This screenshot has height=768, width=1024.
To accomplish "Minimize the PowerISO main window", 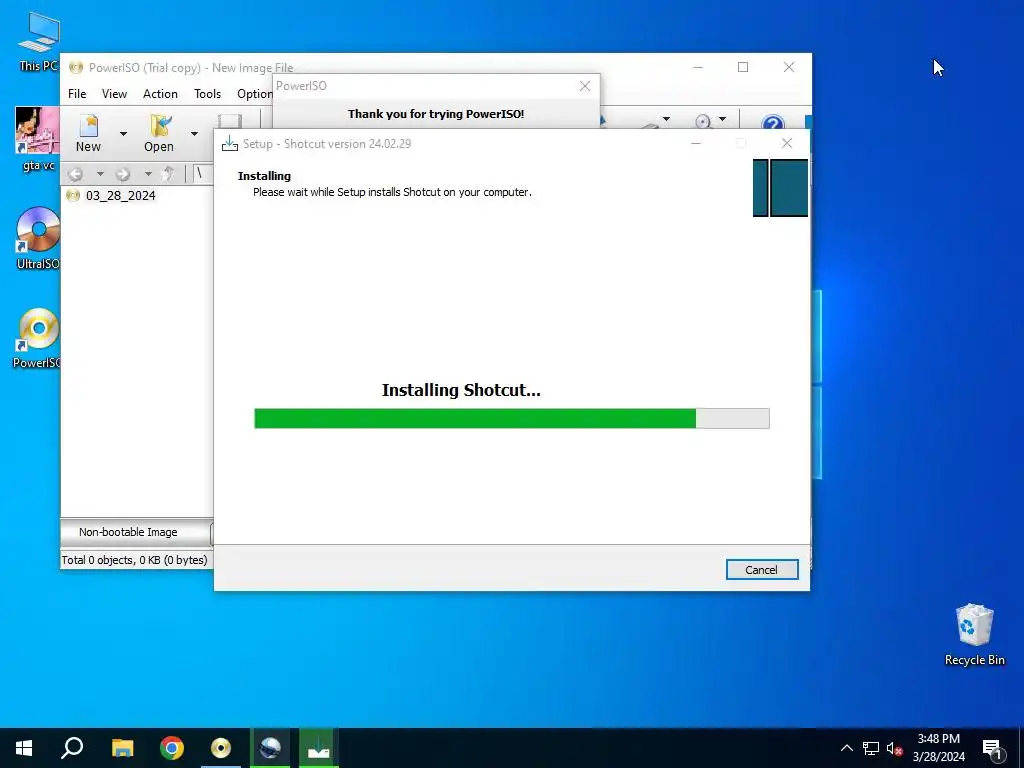I will [x=697, y=67].
